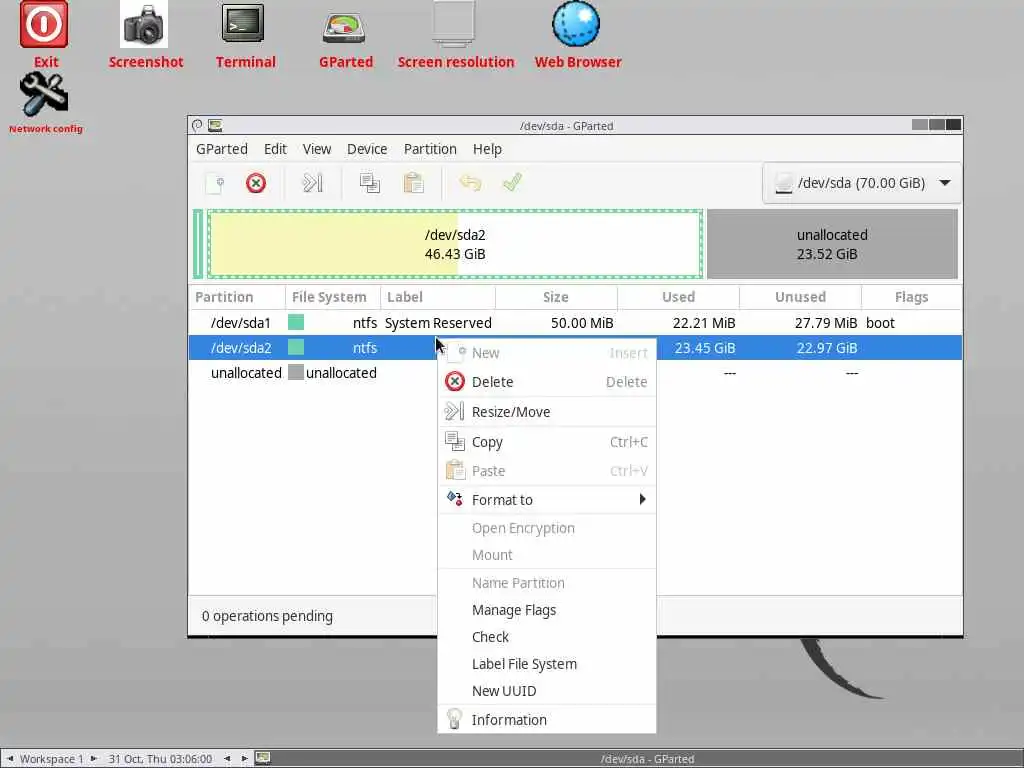The image size is (1024, 768).
Task: Click the /dev/sda2 46.43 GiB graphic block
Action: [x=455, y=244]
